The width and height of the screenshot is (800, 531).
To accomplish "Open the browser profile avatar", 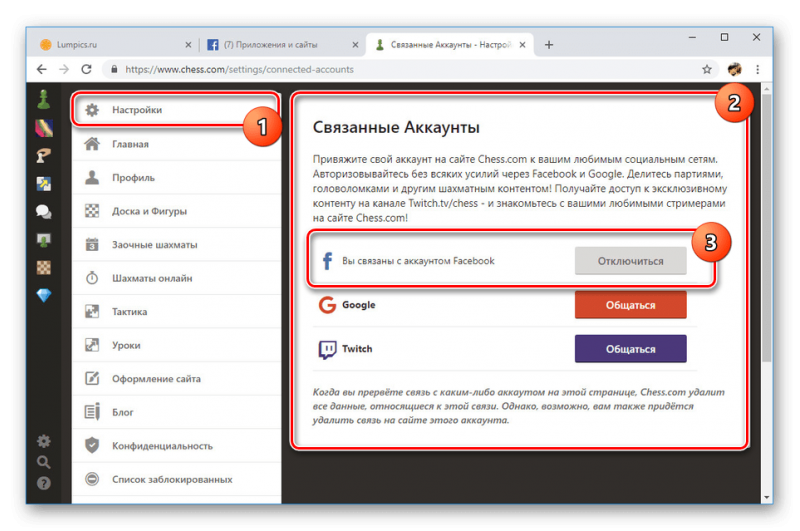I will pos(734,69).
